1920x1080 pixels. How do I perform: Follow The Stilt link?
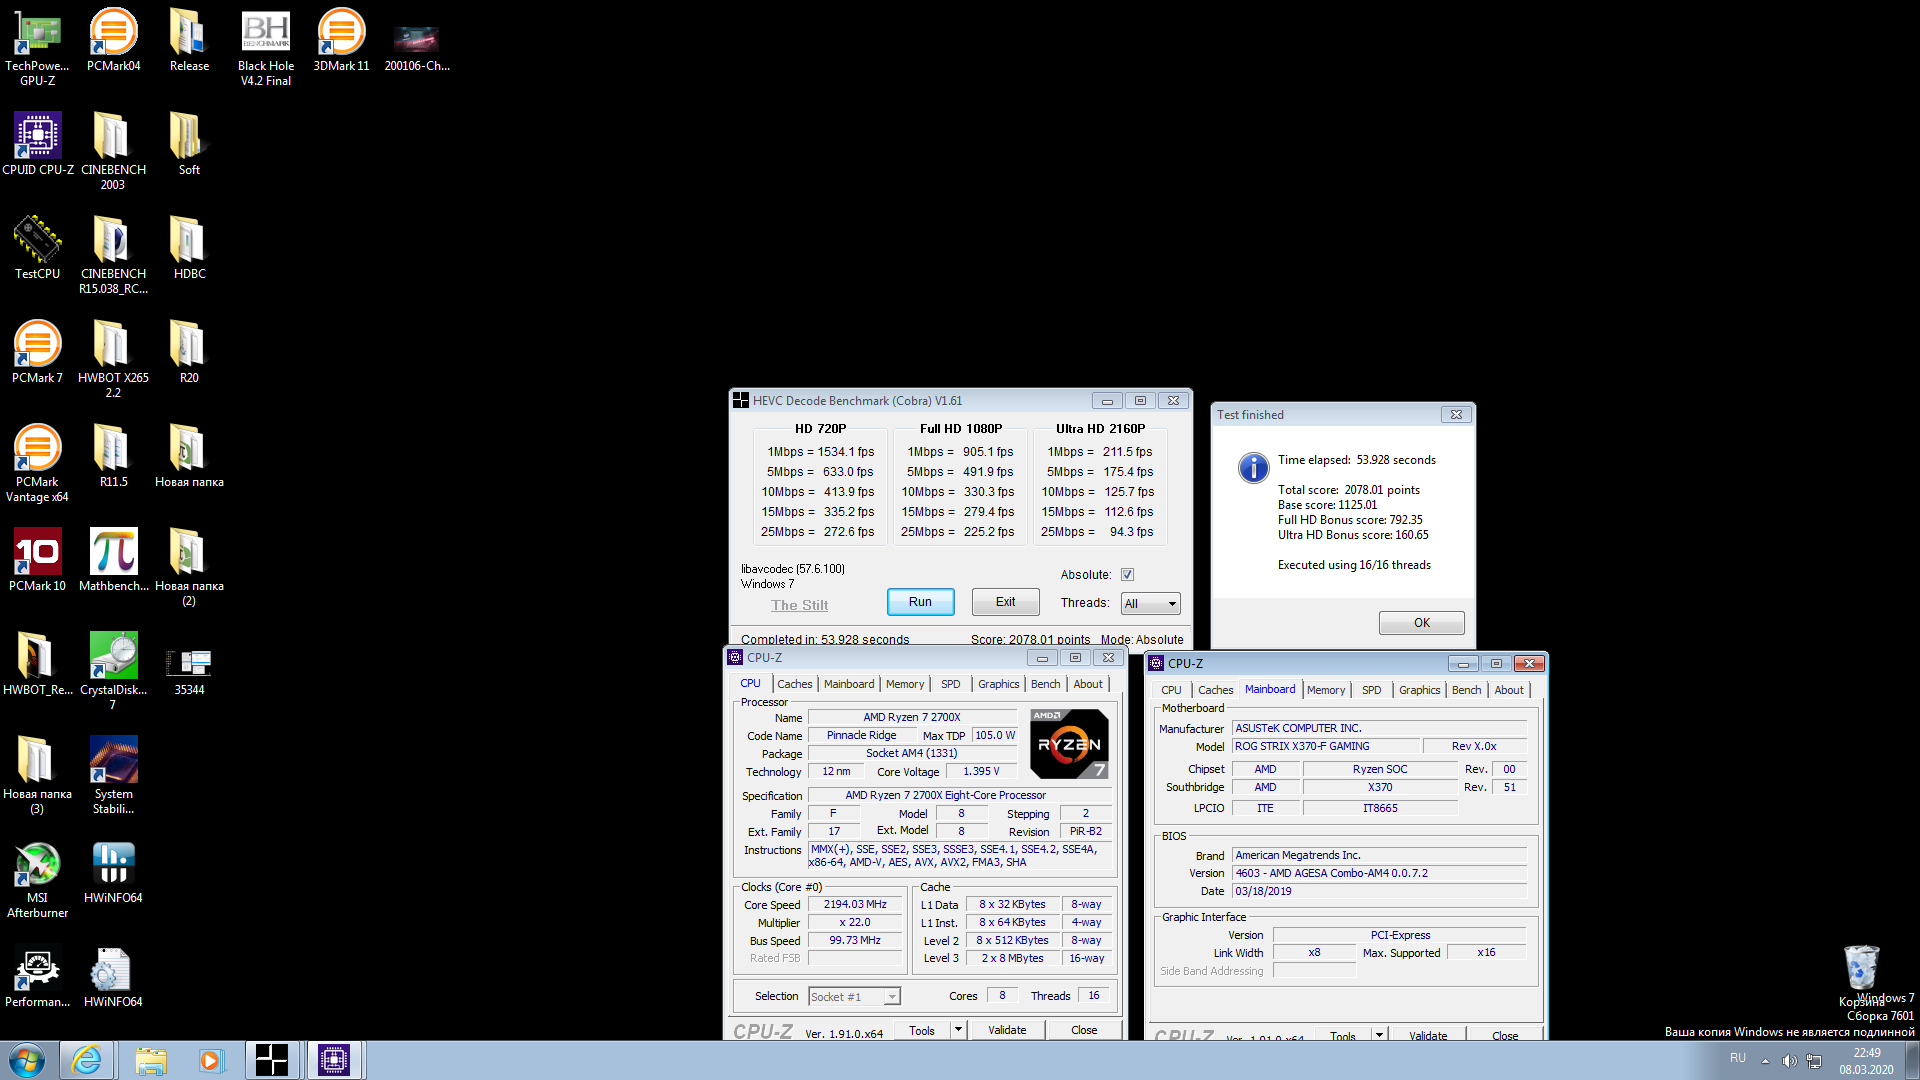(x=800, y=605)
